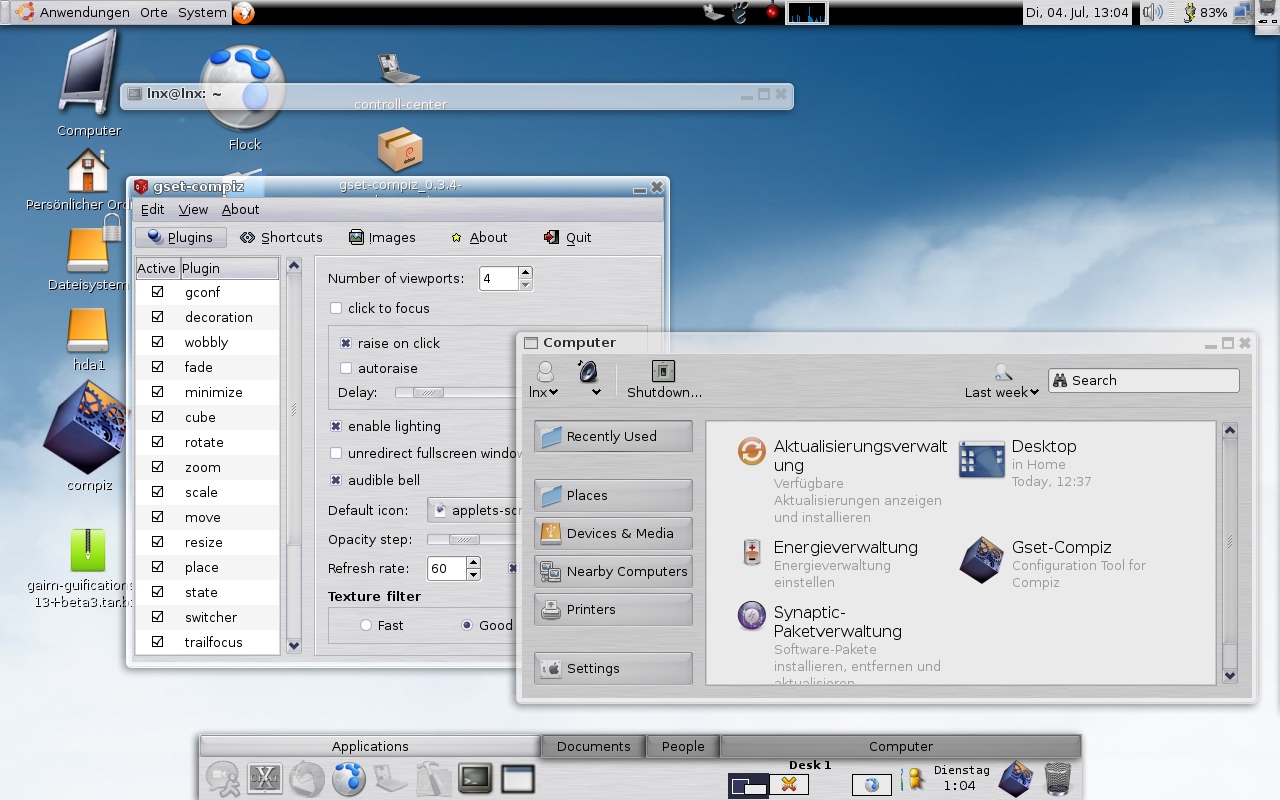Select the Fast texture filter radio
This screenshot has height=800, width=1280.
tap(366, 625)
